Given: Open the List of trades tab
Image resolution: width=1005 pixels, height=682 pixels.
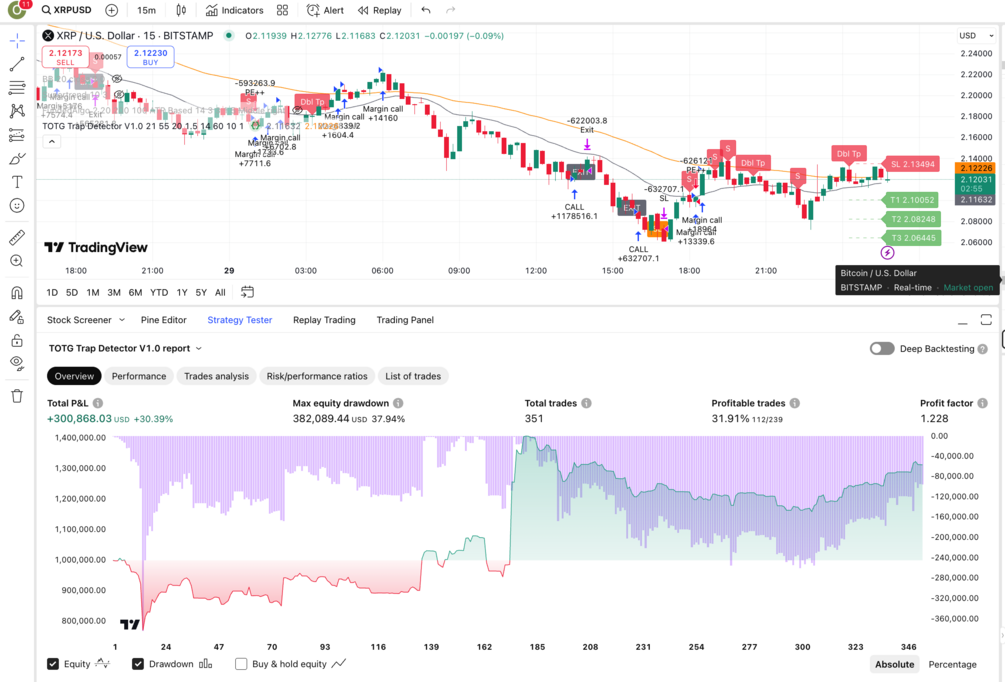Looking at the screenshot, I should coord(413,376).
